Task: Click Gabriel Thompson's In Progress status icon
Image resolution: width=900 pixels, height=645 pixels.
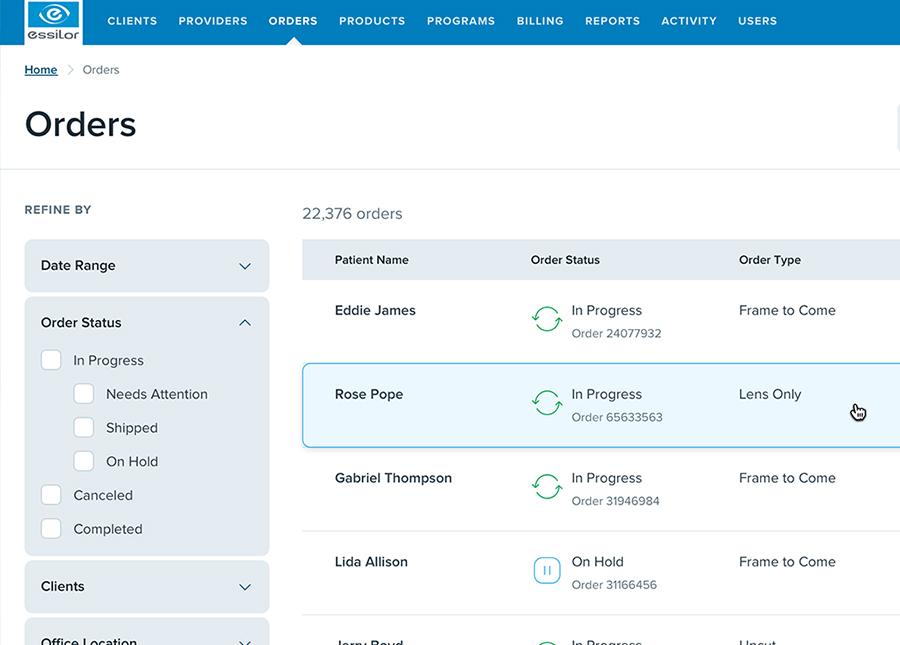Action: point(546,488)
